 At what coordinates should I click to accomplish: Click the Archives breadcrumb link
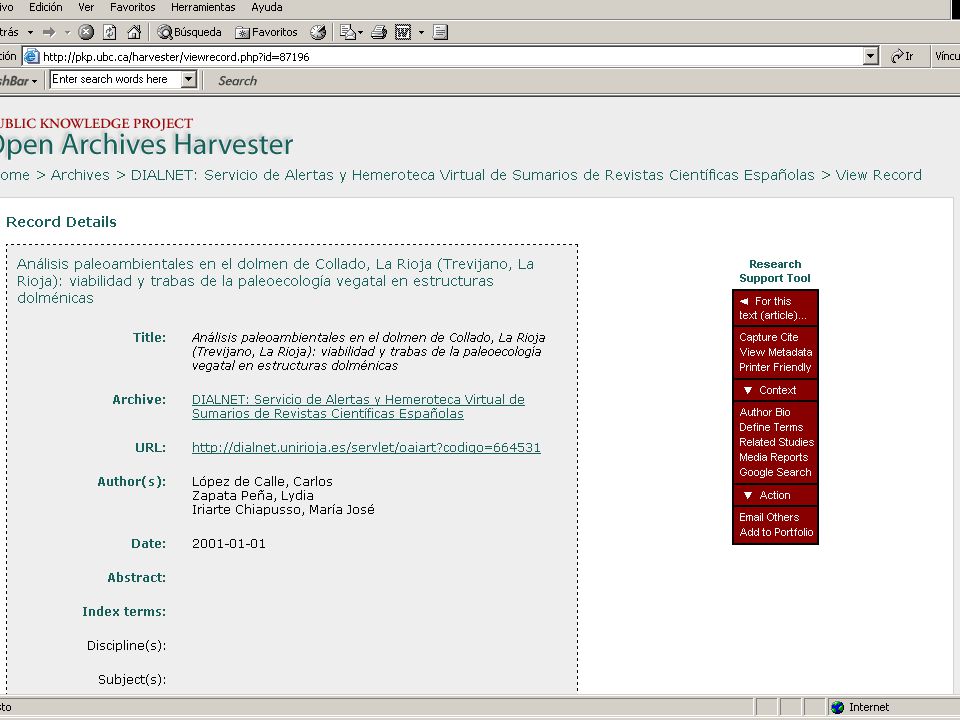click(80, 175)
